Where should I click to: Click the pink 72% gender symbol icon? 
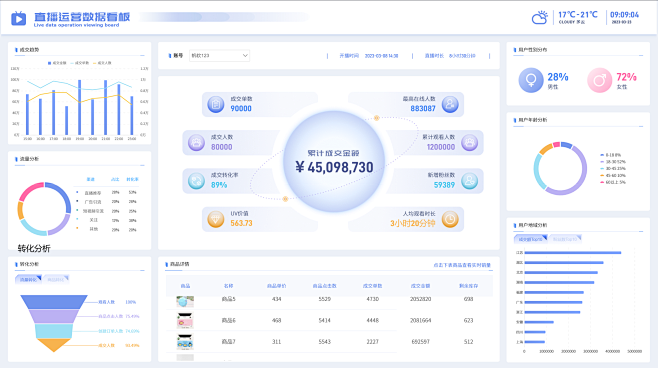[x=600, y=80]
